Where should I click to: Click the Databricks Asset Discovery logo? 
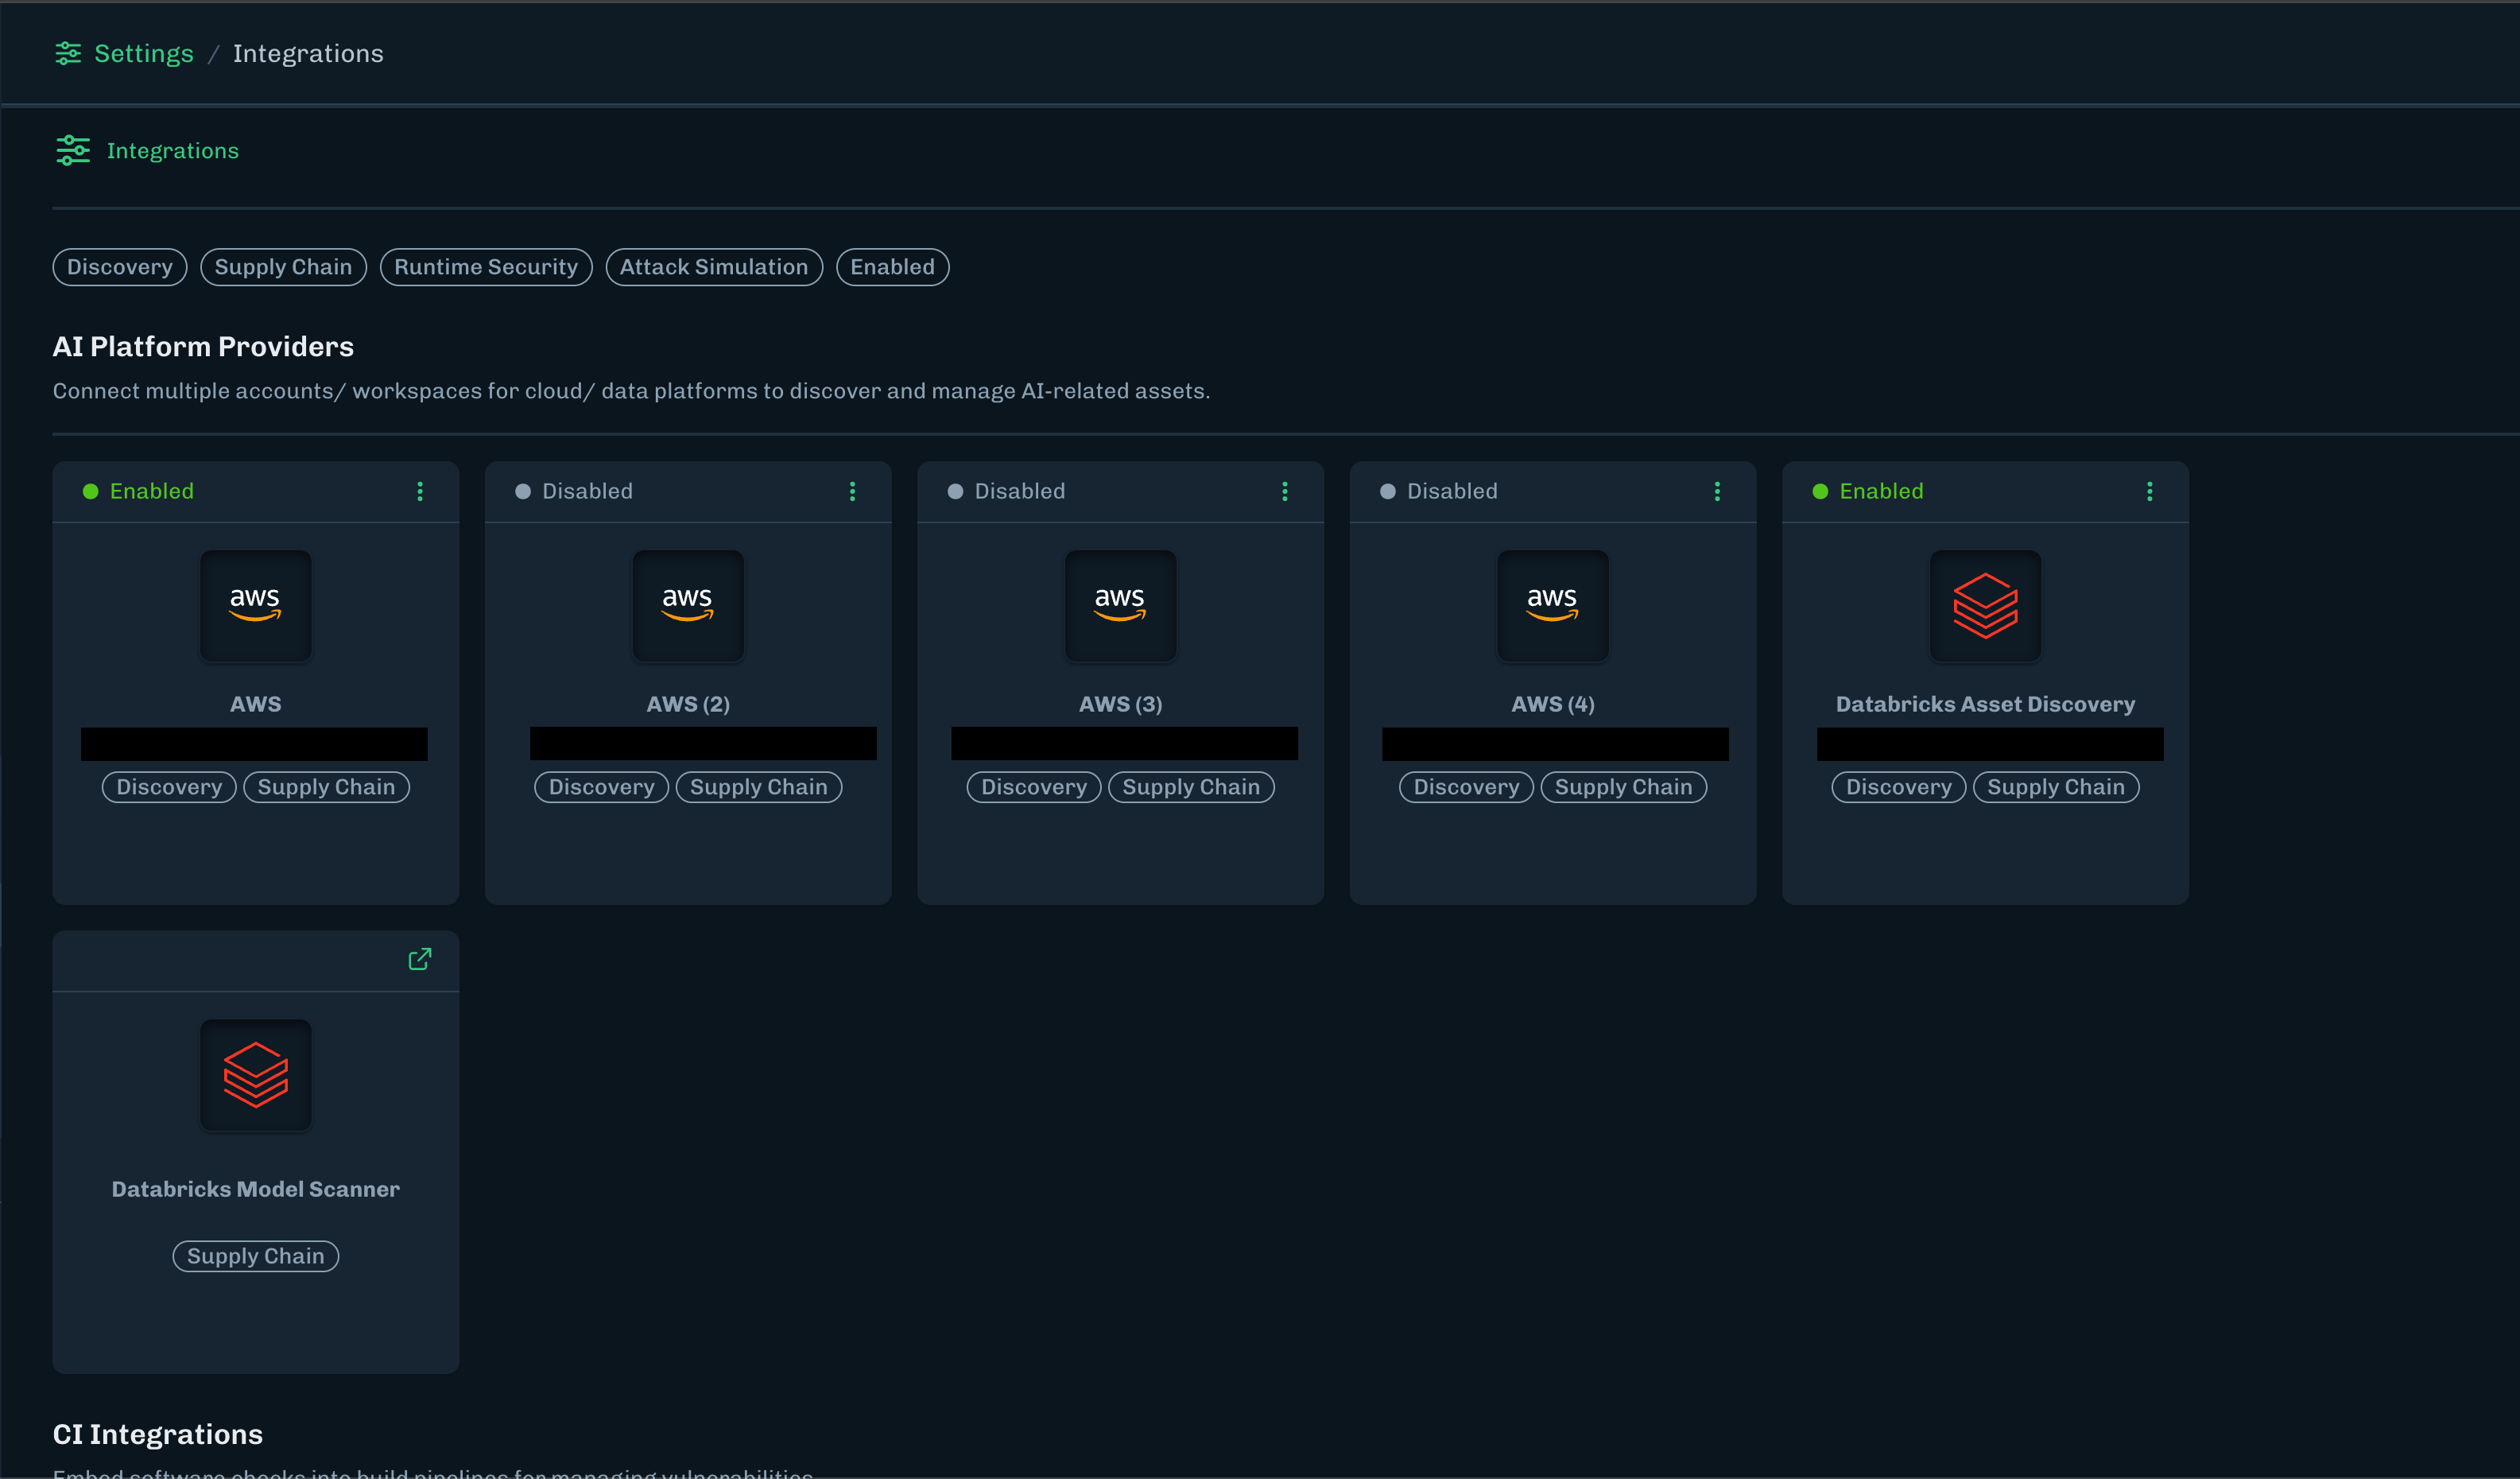[1986, 605]
